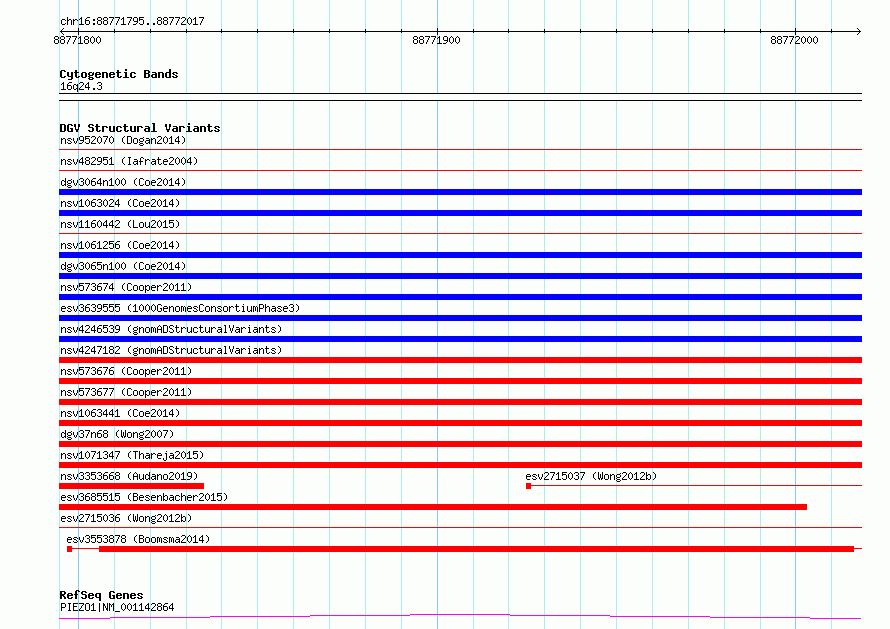Click ruler position 88771800
890x629 pixels.
(x=77, y=40)
